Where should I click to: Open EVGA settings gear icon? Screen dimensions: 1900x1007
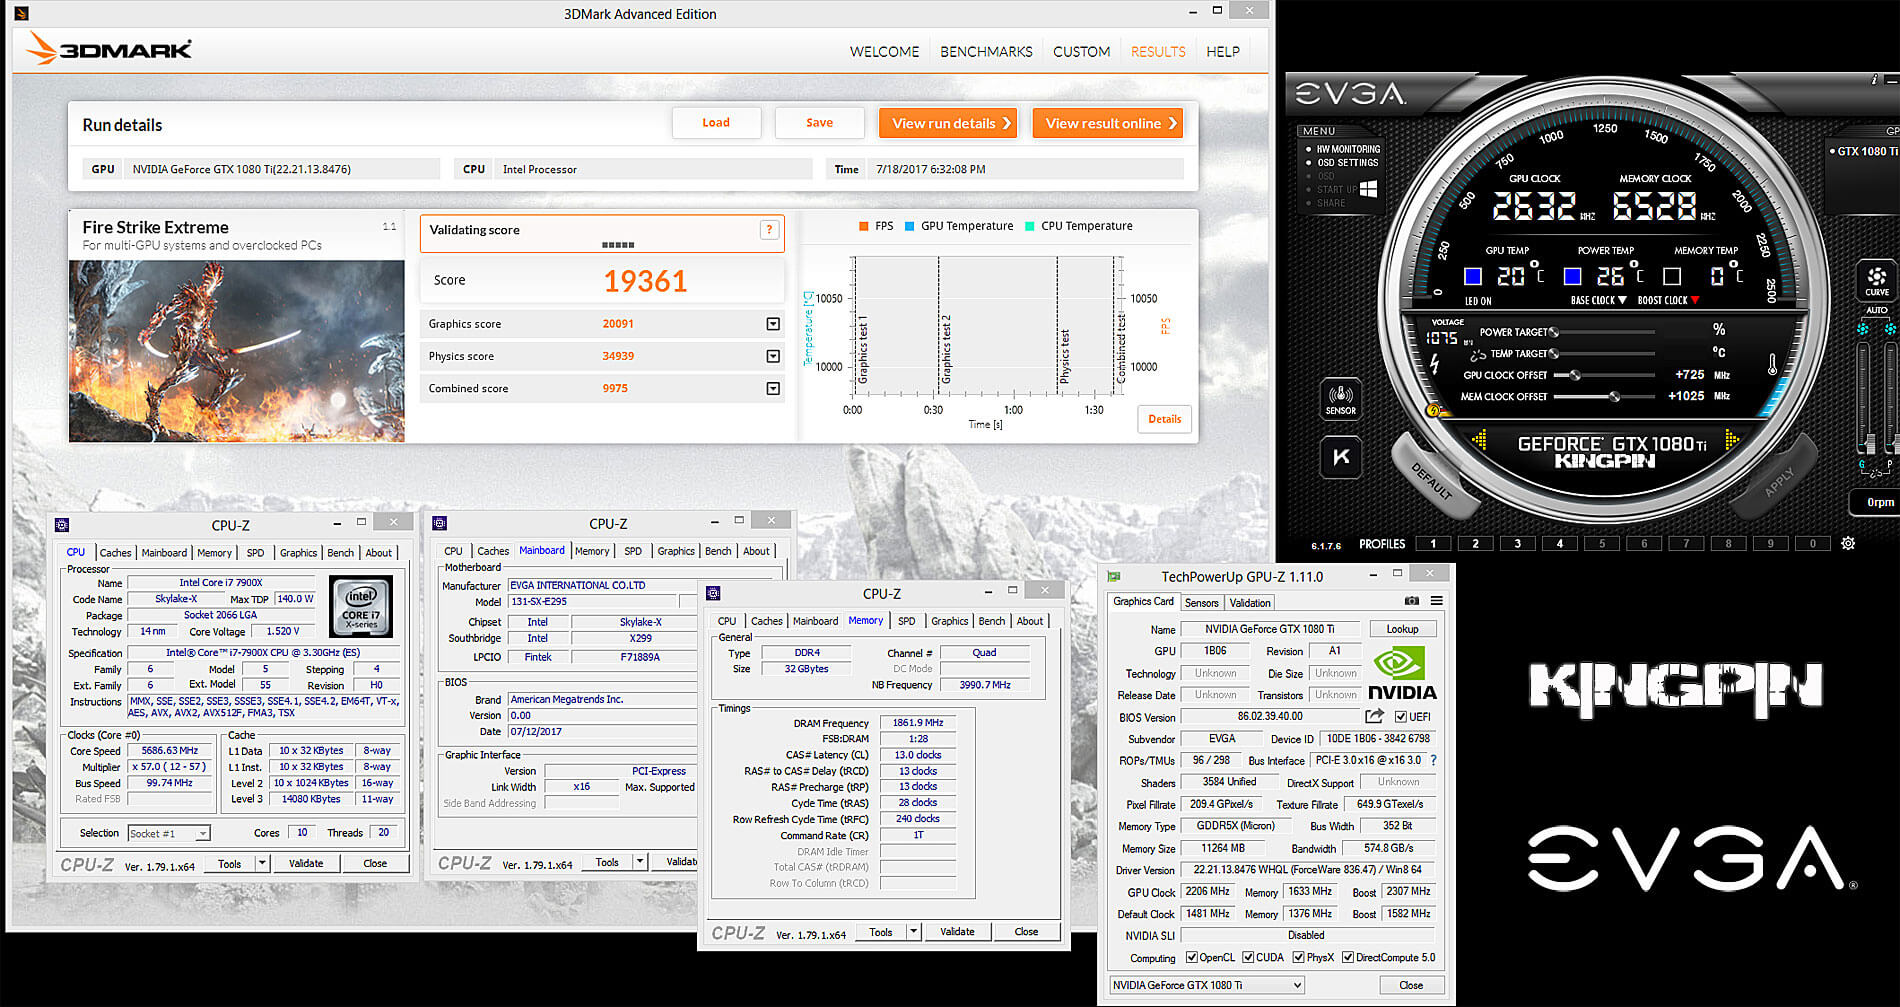pyautogui.click(x=1847, y=544)
